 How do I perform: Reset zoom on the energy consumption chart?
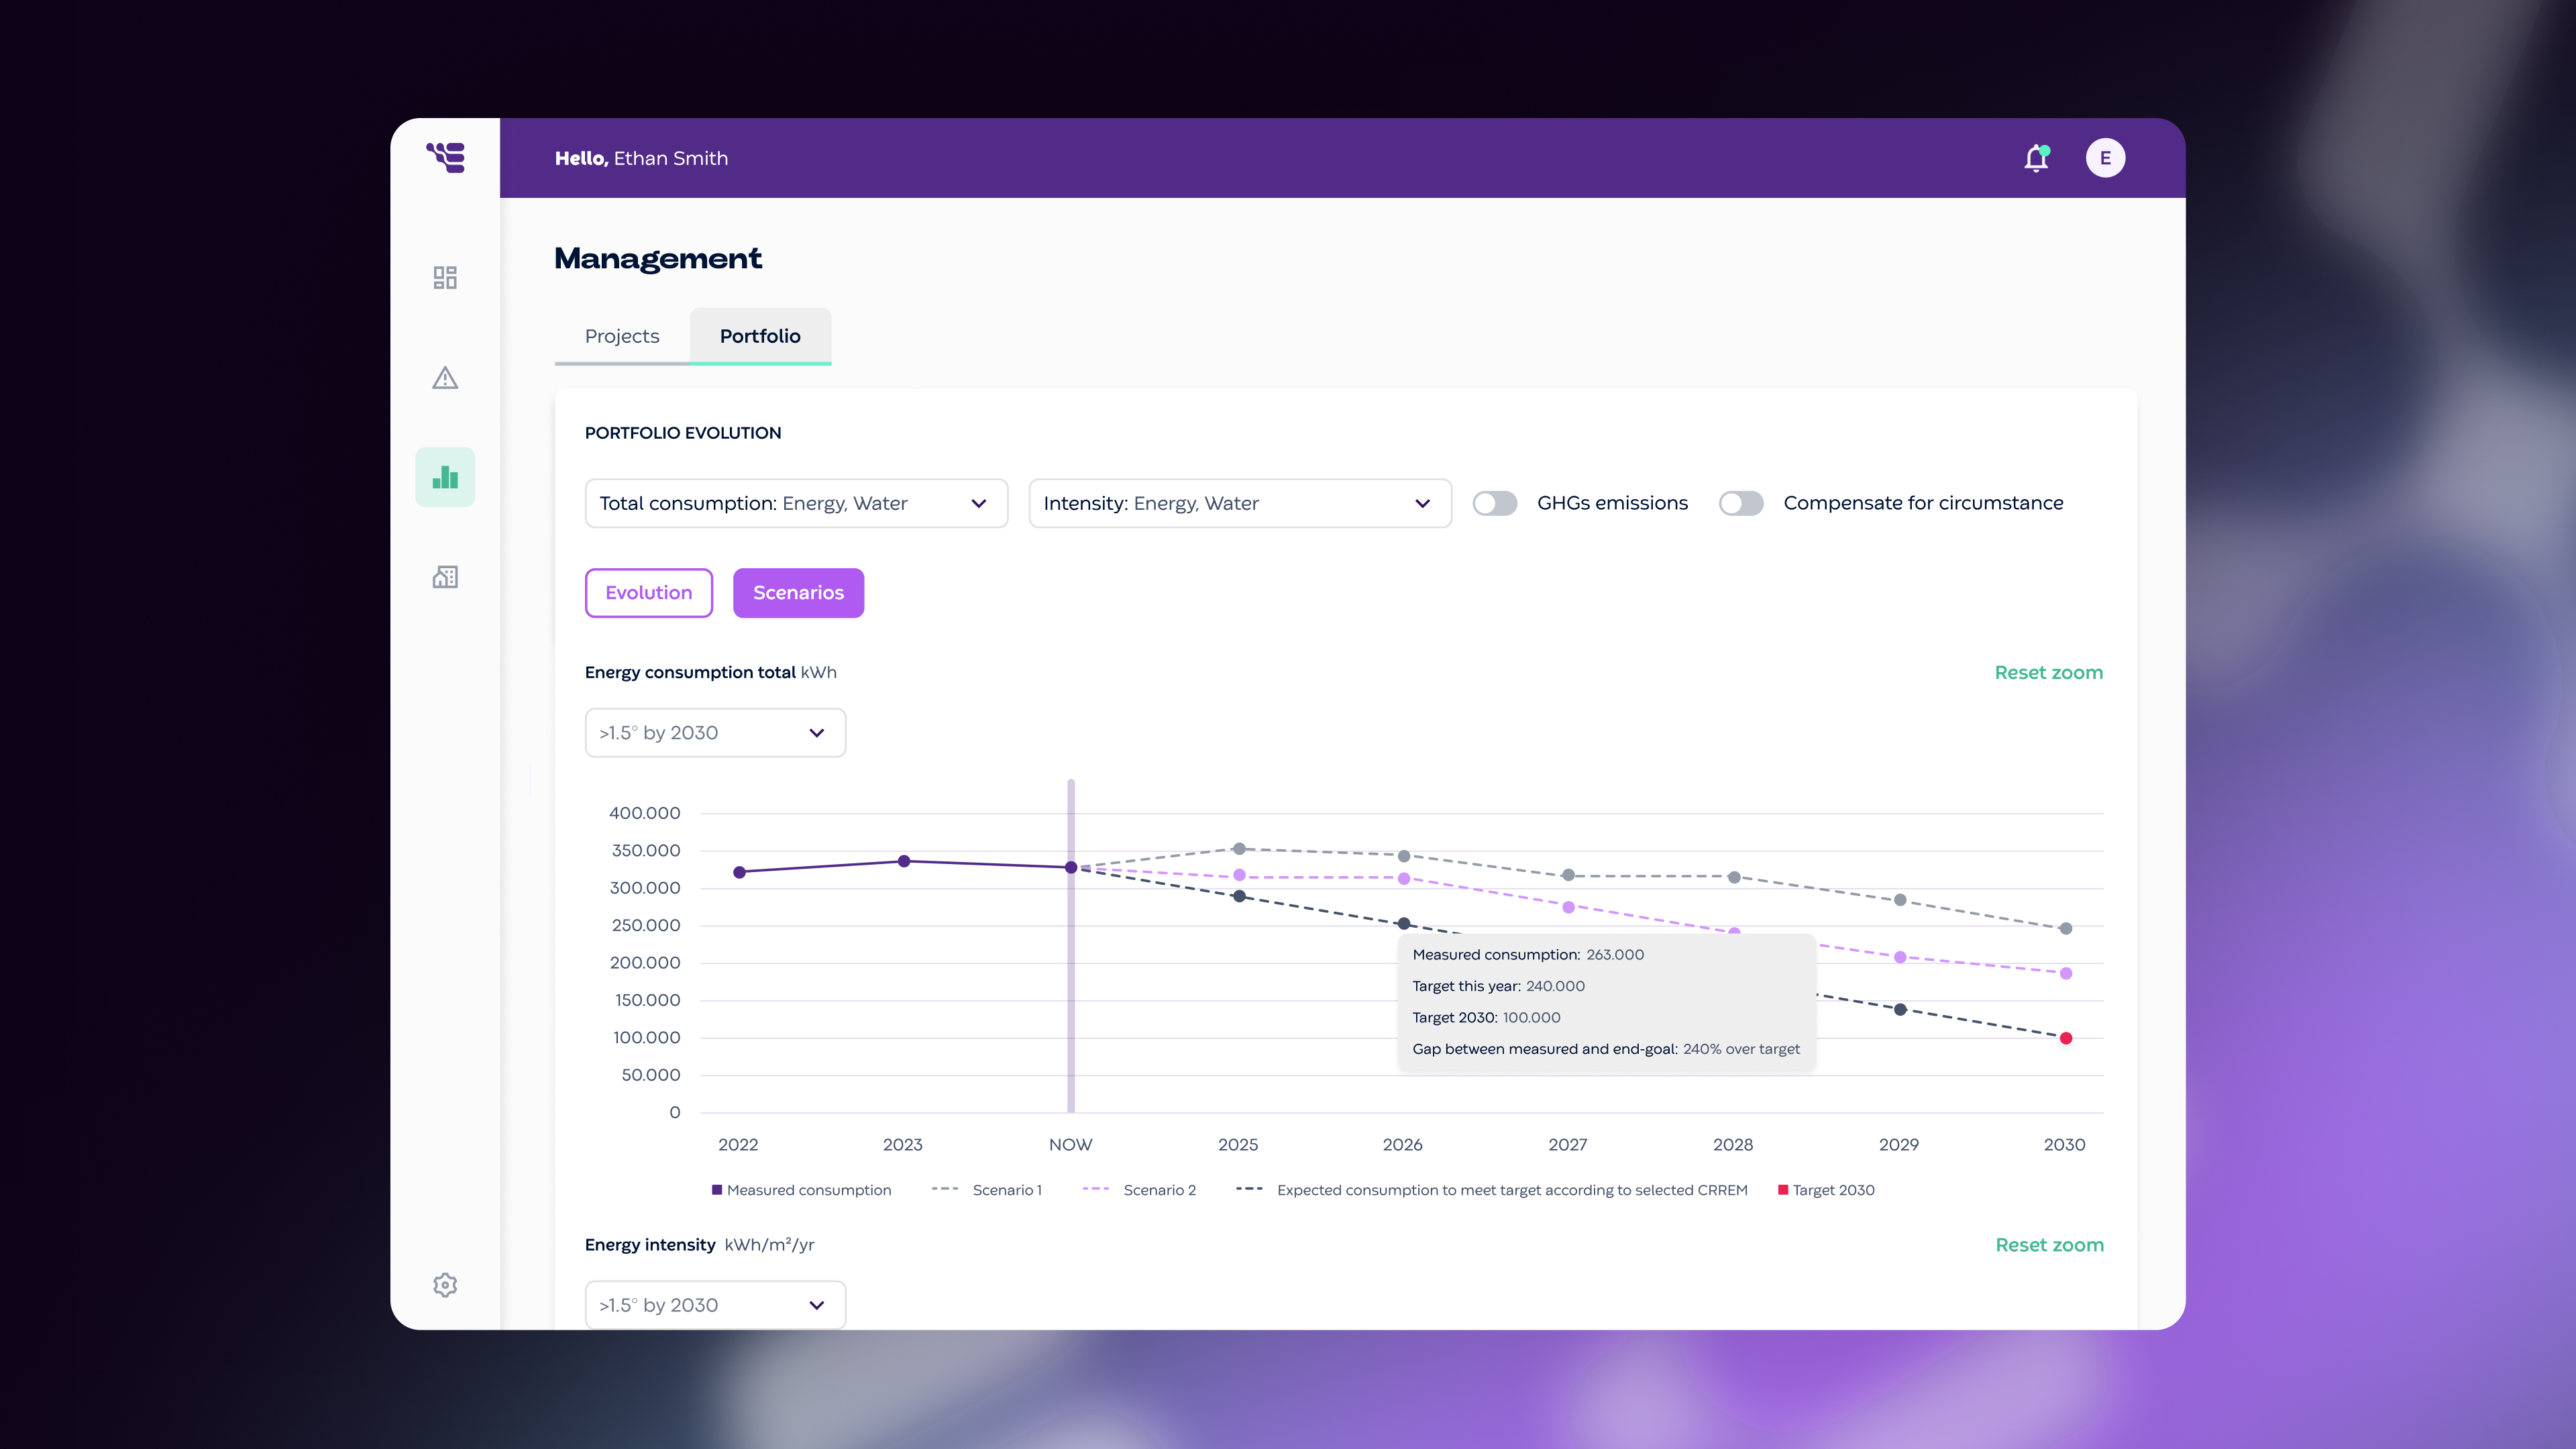pos(2048,672)
